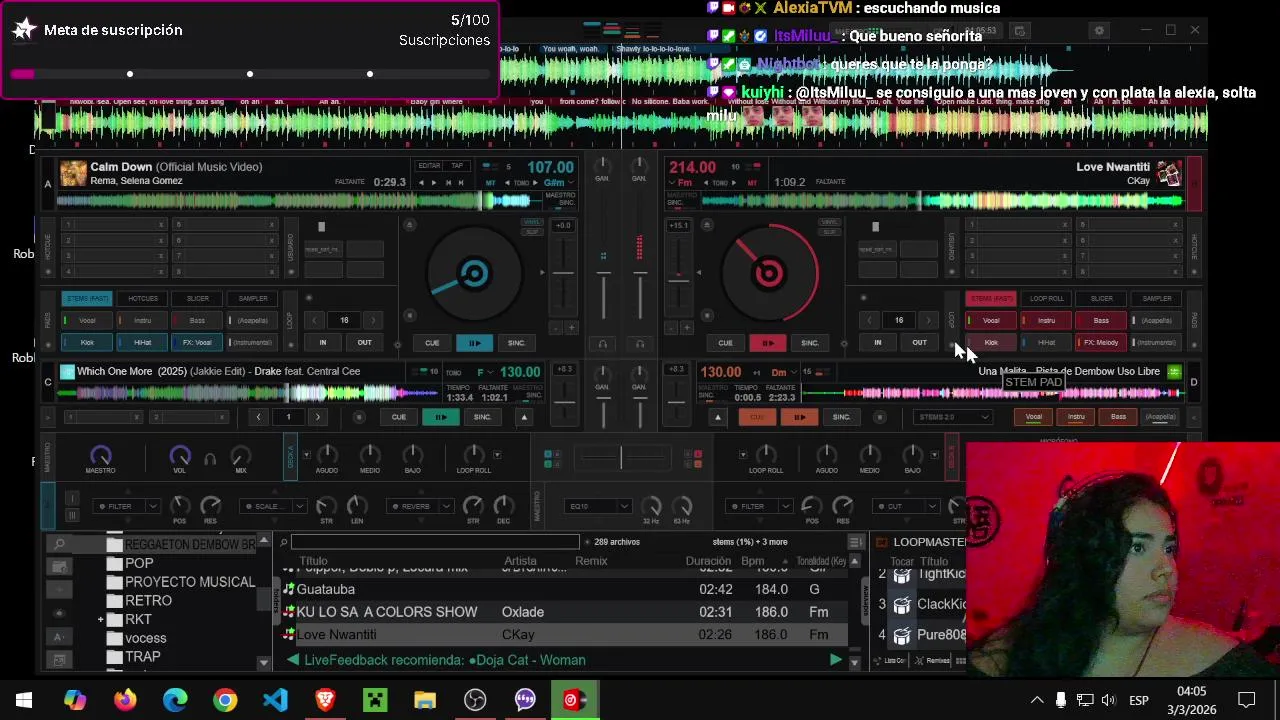Pause deck B with red play/pause button
1280x720 pixels.
767,343
